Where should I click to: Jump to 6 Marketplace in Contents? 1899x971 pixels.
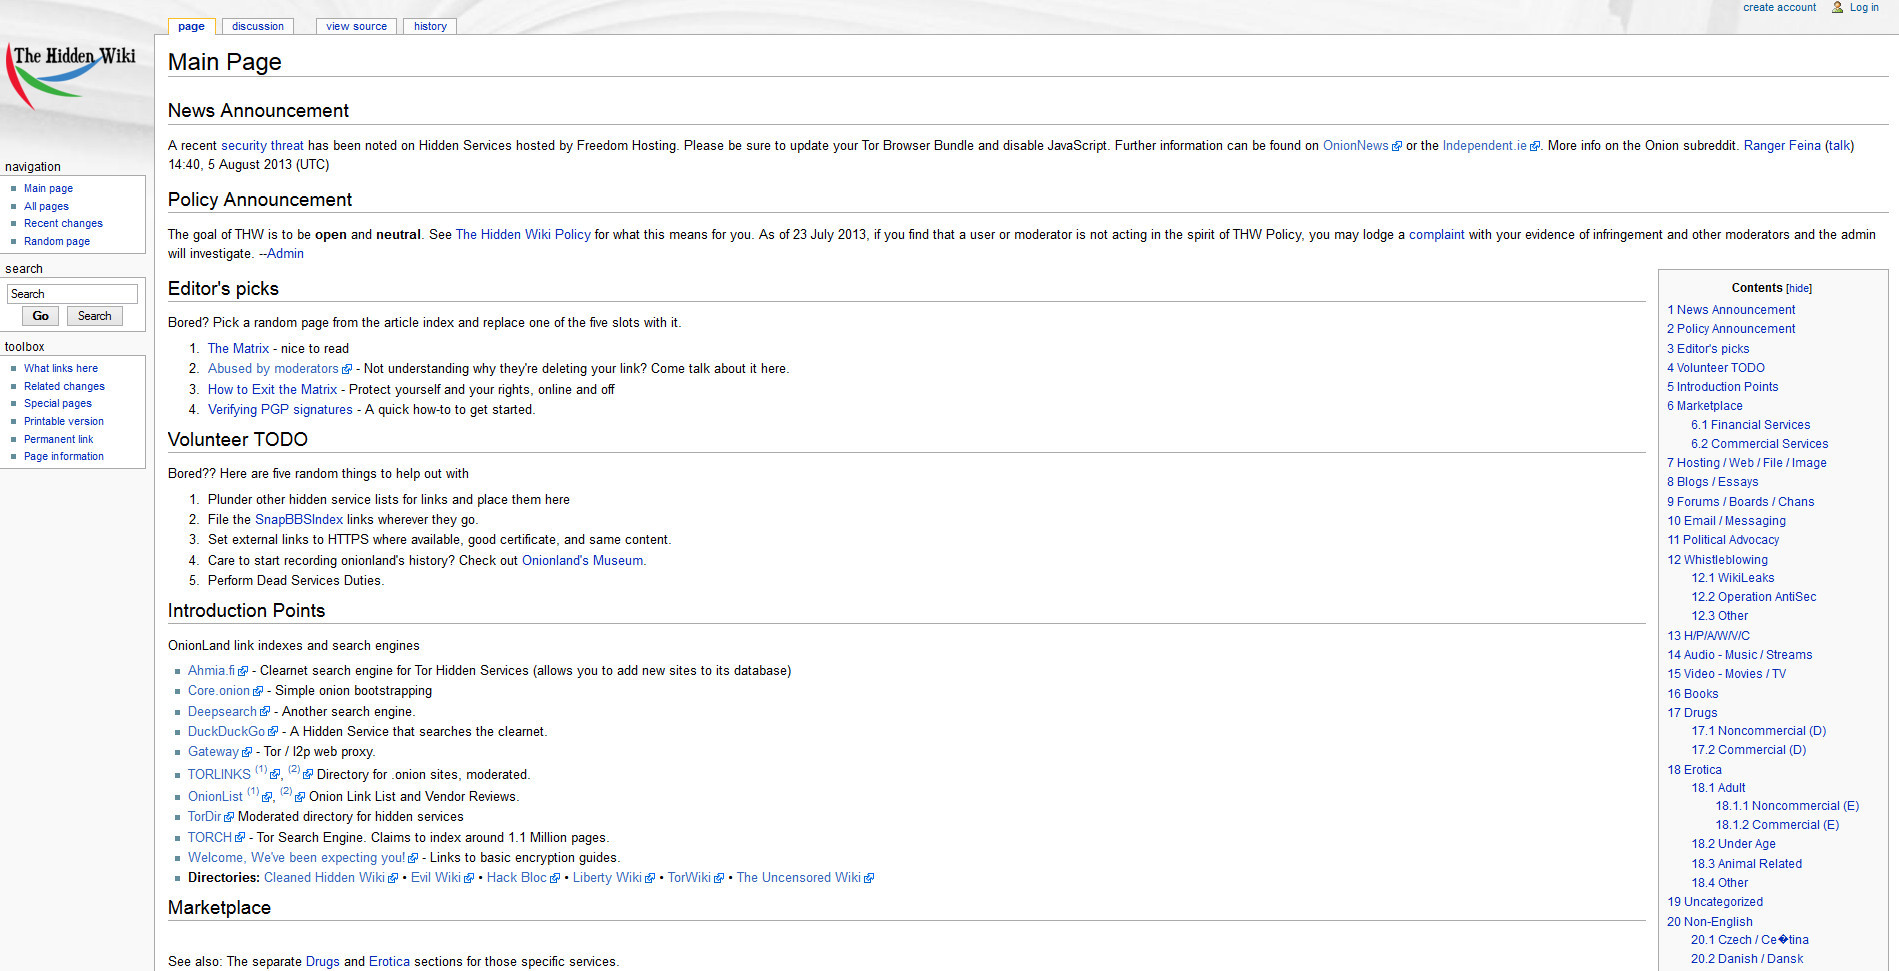click(x=1704, y=406)
